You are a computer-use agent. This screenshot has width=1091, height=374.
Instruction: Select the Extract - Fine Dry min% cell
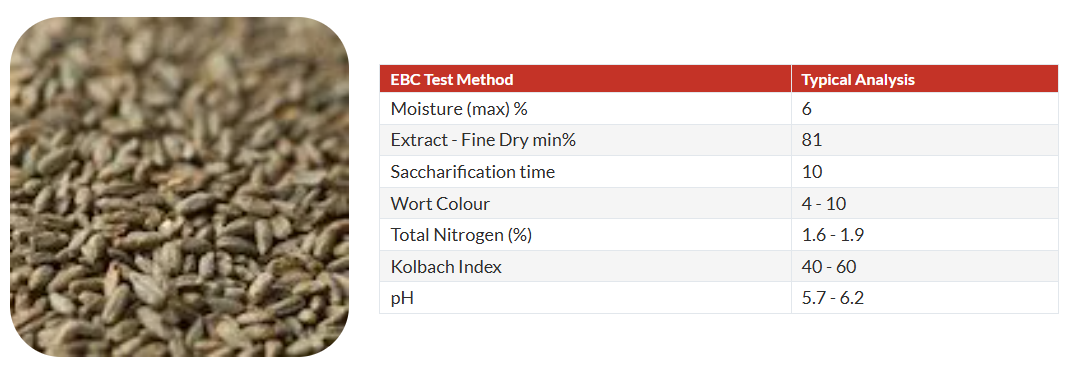click(585, 140)
